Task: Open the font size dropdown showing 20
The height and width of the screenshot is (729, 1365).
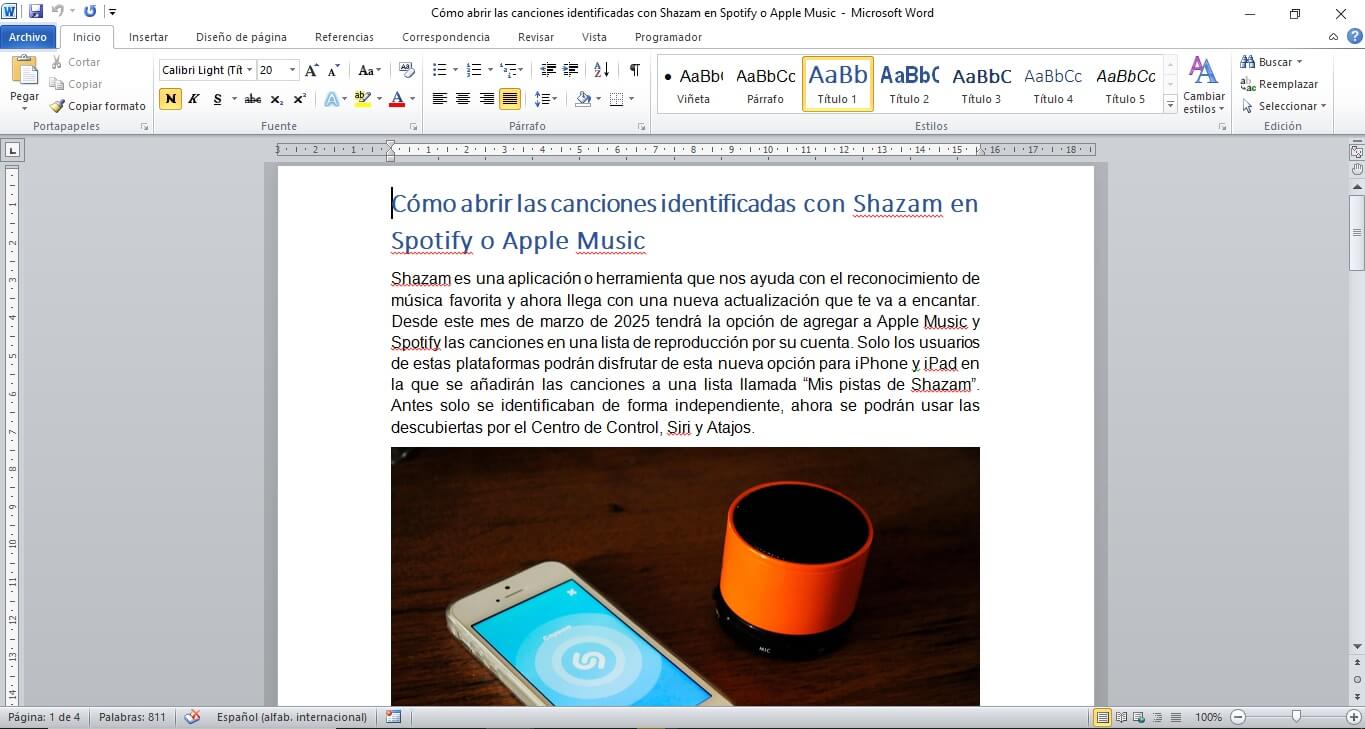Action: [x=292, y=70]
